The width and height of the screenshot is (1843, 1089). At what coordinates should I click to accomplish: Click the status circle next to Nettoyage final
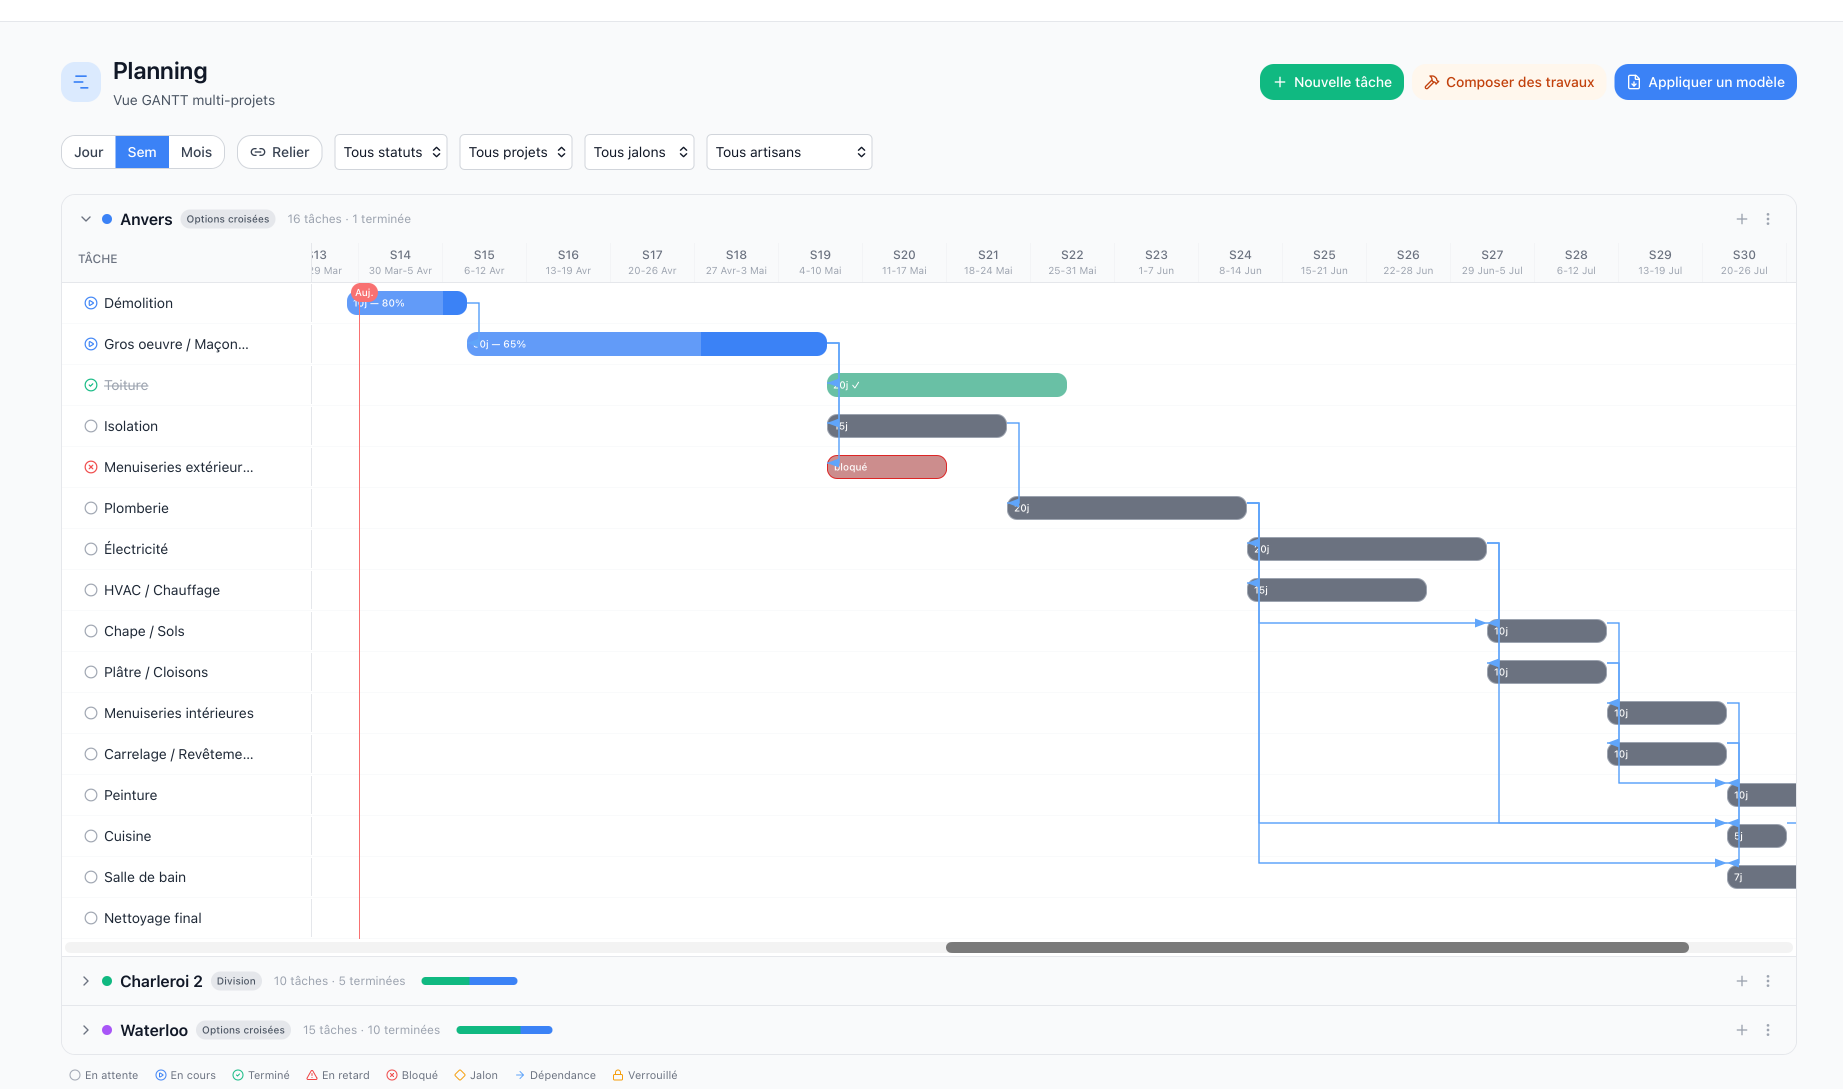pos(91,918)
